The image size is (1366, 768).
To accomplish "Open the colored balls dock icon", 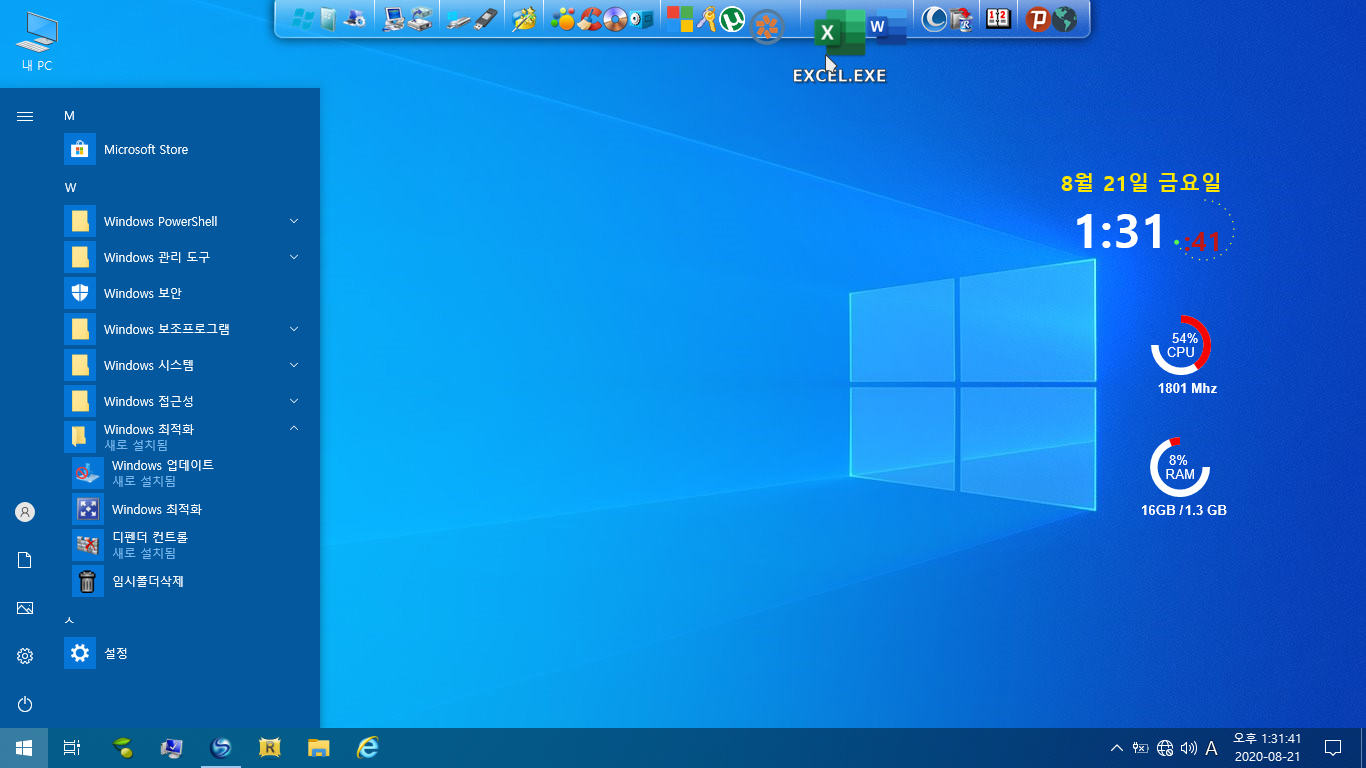I will [x=564, y=19].
